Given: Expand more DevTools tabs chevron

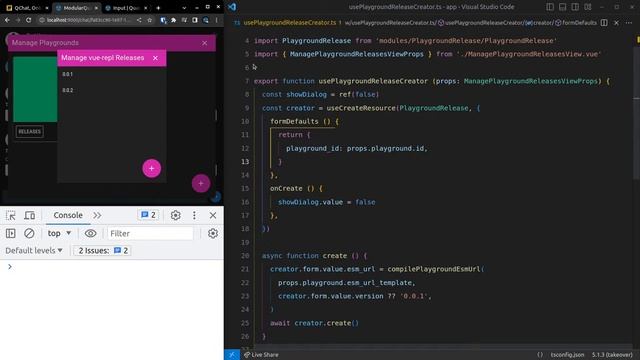Looking at the screenshot, I should pyautogui.click(x=97, y=215).
